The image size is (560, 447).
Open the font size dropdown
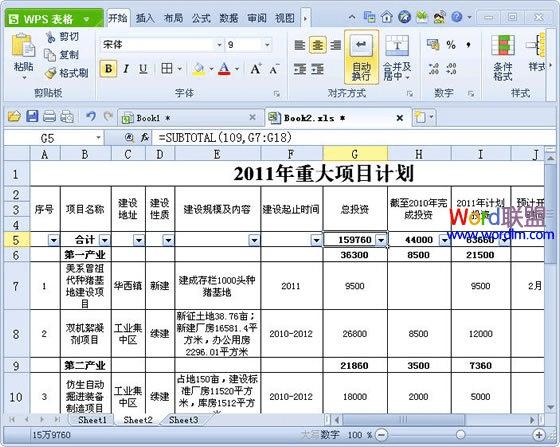click(x=267, y=45)
